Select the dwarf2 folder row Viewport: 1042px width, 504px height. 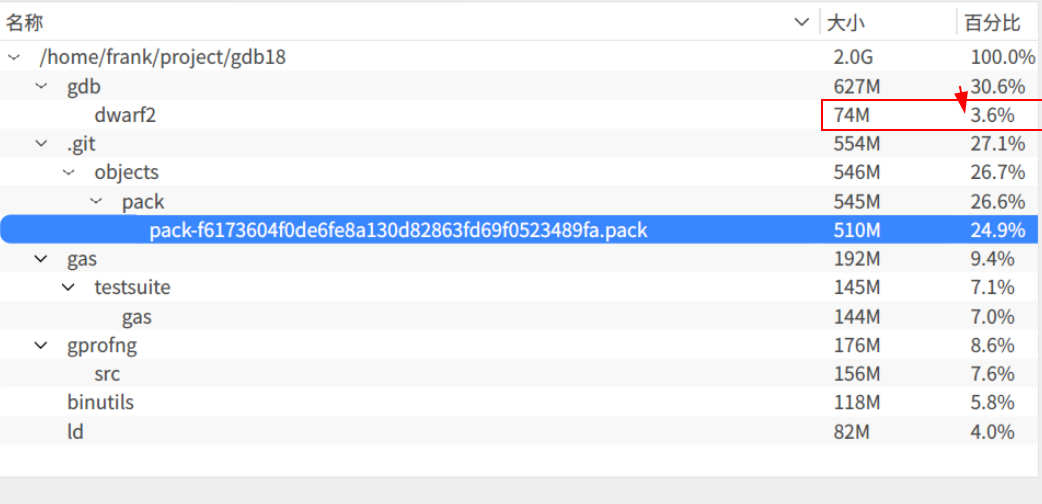125,116
